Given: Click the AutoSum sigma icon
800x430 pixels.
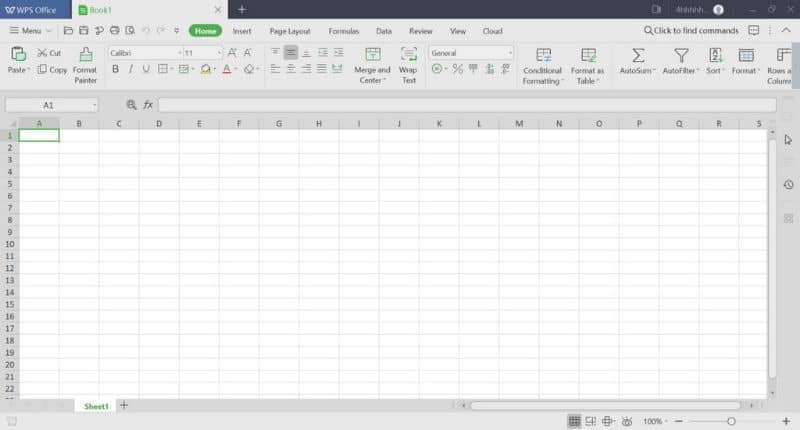Looking at the screenshot, I should pos(637,56).
